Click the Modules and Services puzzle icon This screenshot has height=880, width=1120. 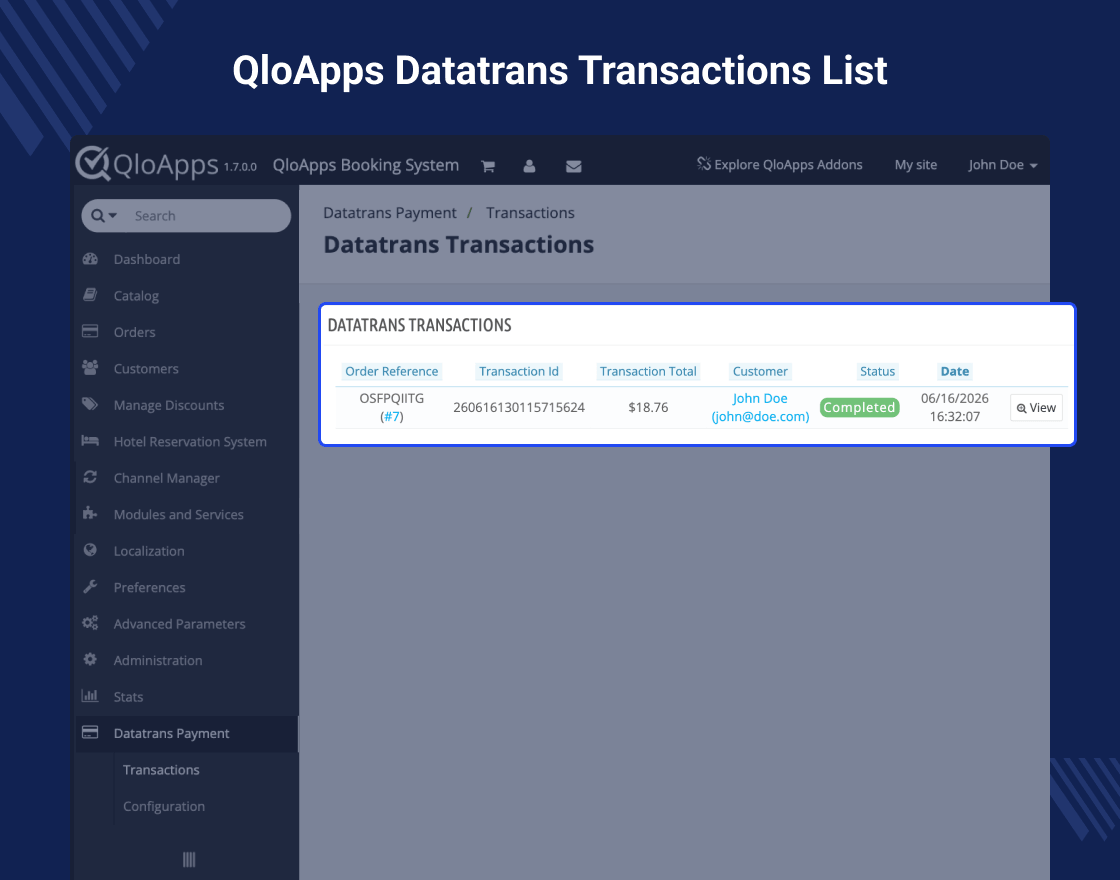90,514
